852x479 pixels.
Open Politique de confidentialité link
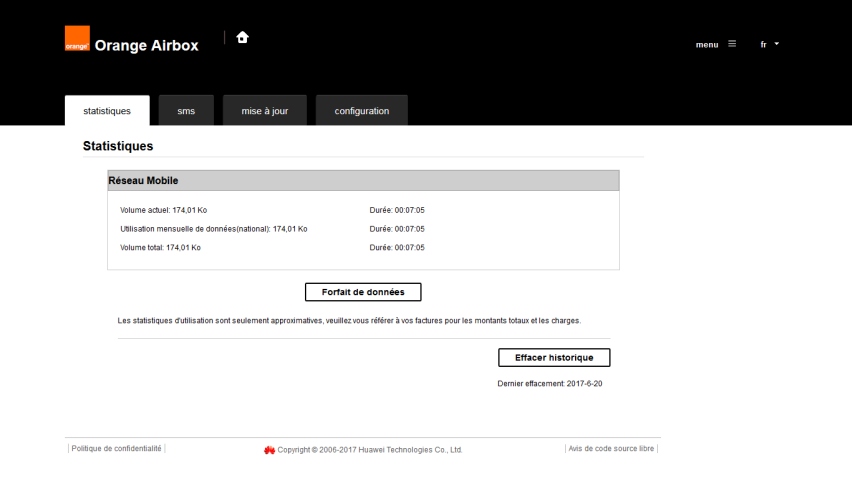tap(117, 449)
